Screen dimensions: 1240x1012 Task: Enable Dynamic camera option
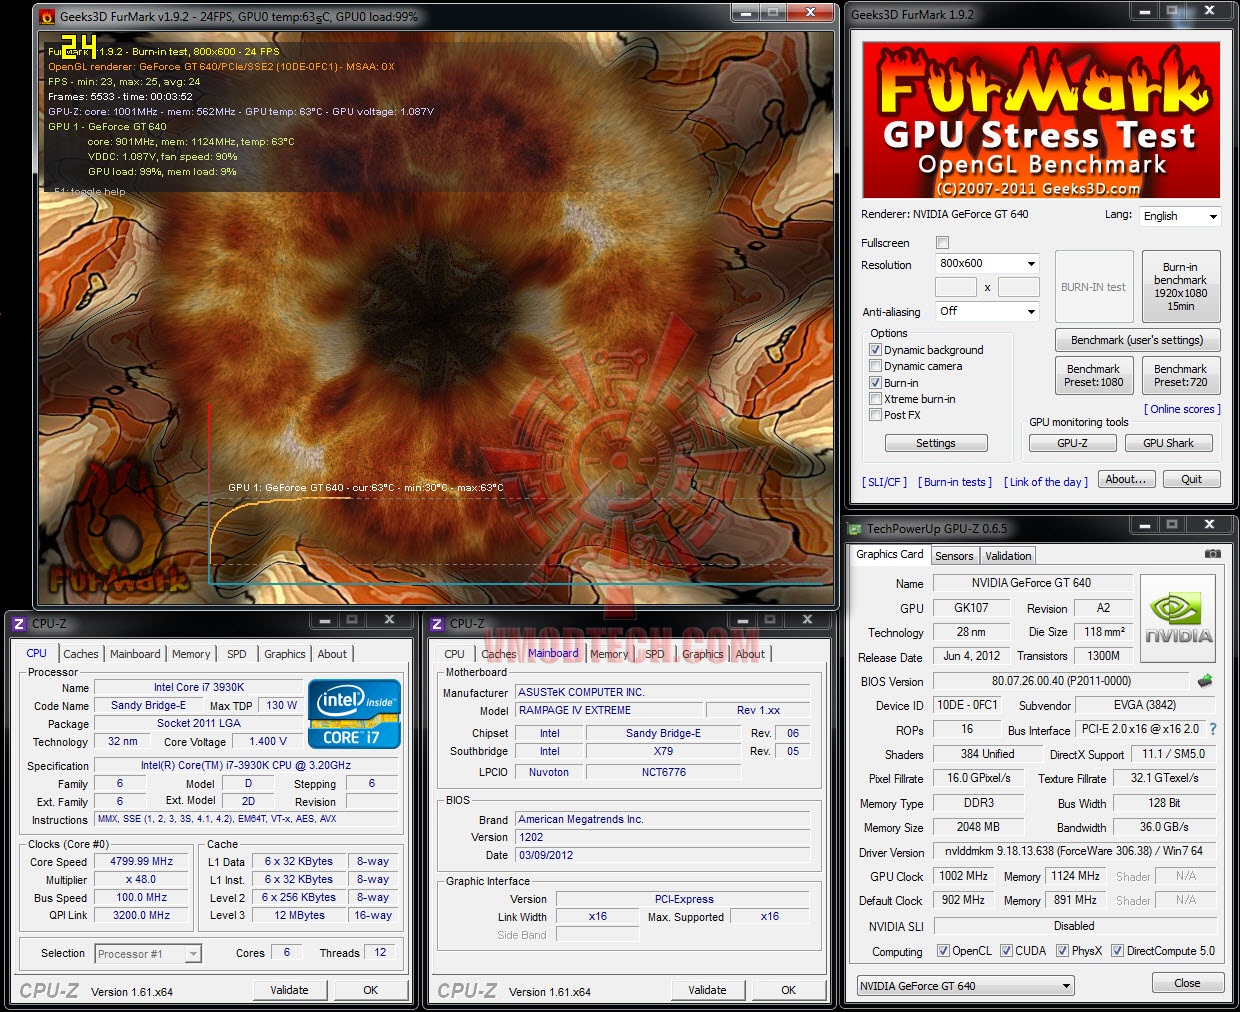[875, 366]
